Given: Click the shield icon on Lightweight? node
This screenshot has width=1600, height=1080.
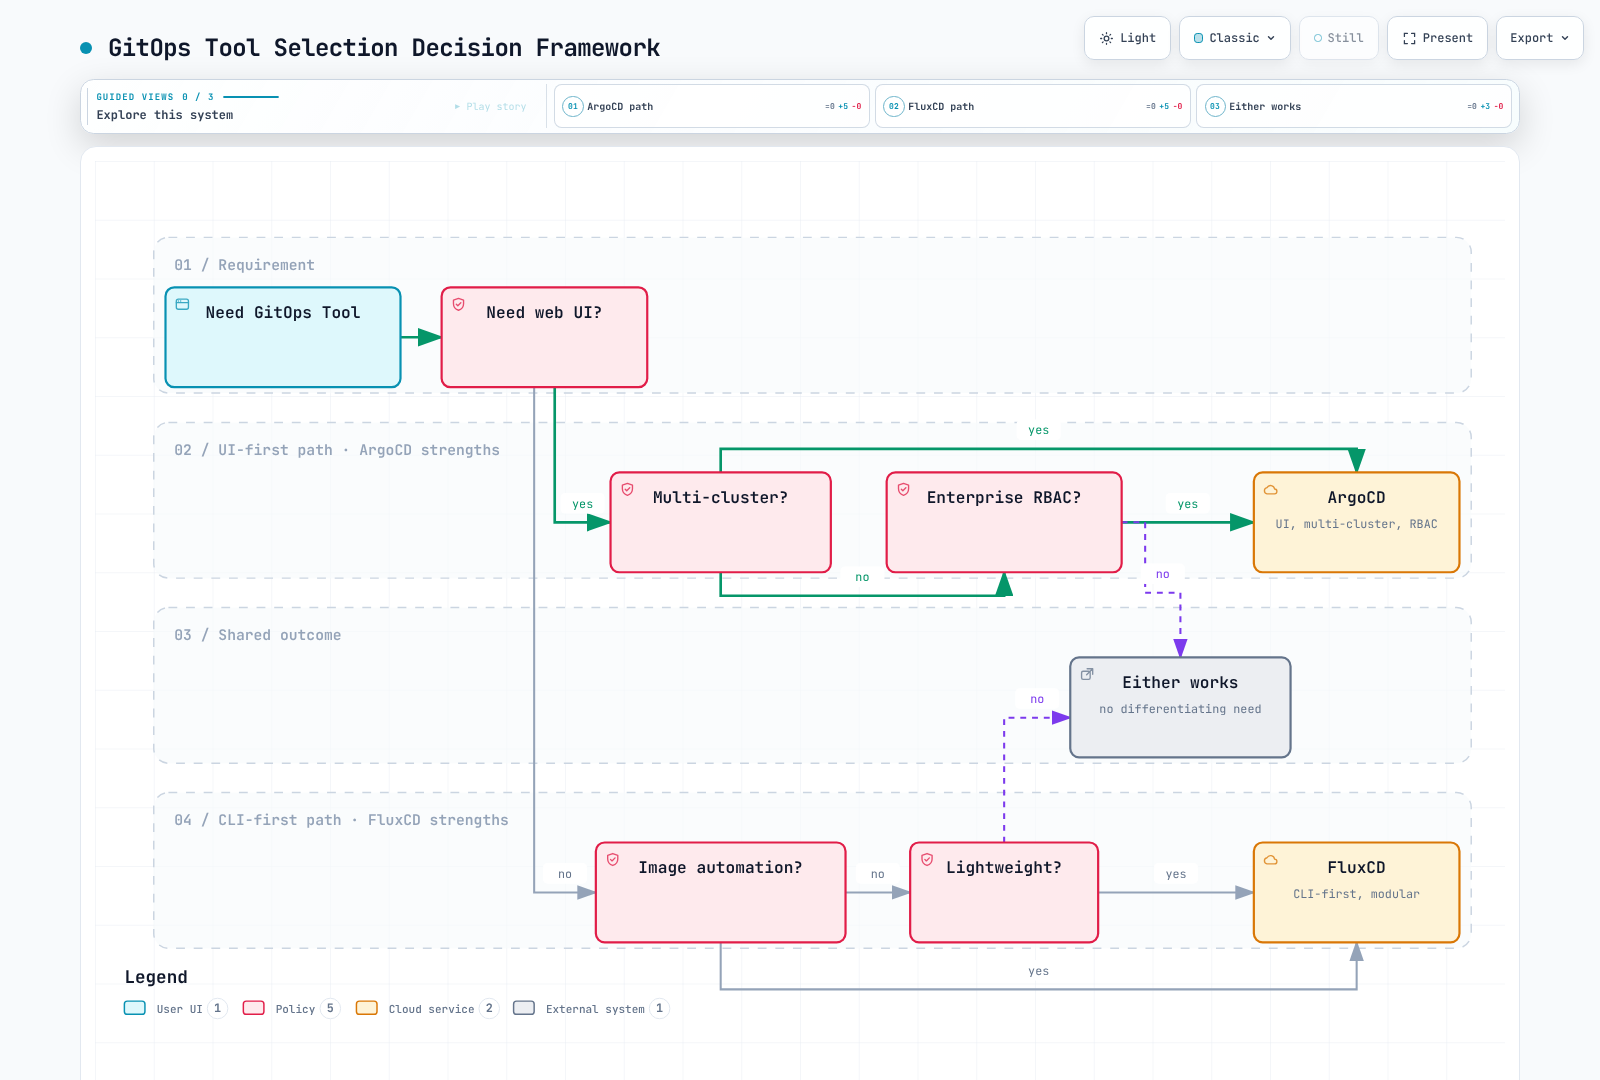Looking at the screenshot, I should 927,859.
